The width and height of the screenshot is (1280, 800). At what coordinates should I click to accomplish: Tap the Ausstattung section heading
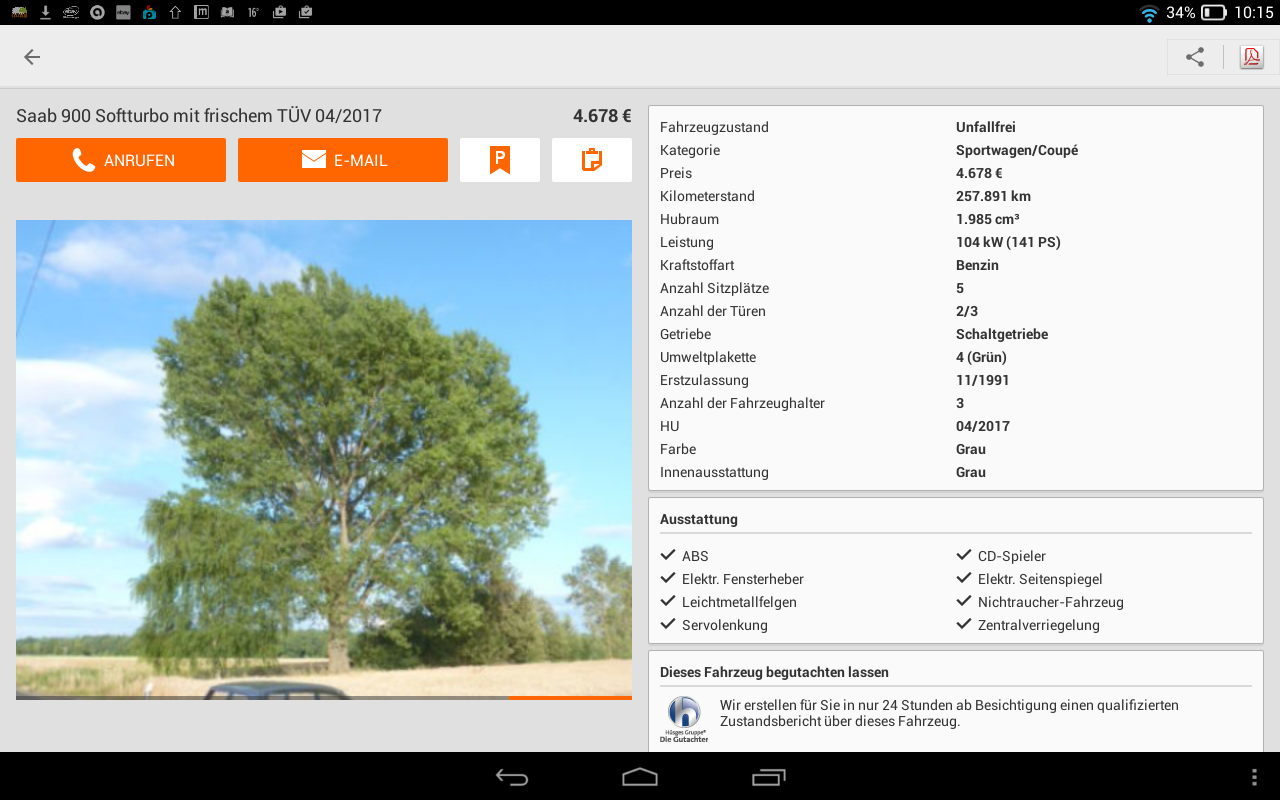pos(699,519)
